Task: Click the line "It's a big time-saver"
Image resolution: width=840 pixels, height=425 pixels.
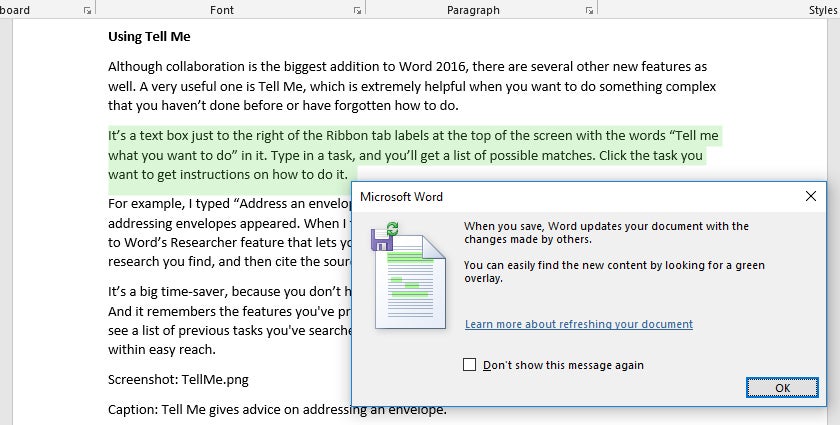Action: pos(229,292)
